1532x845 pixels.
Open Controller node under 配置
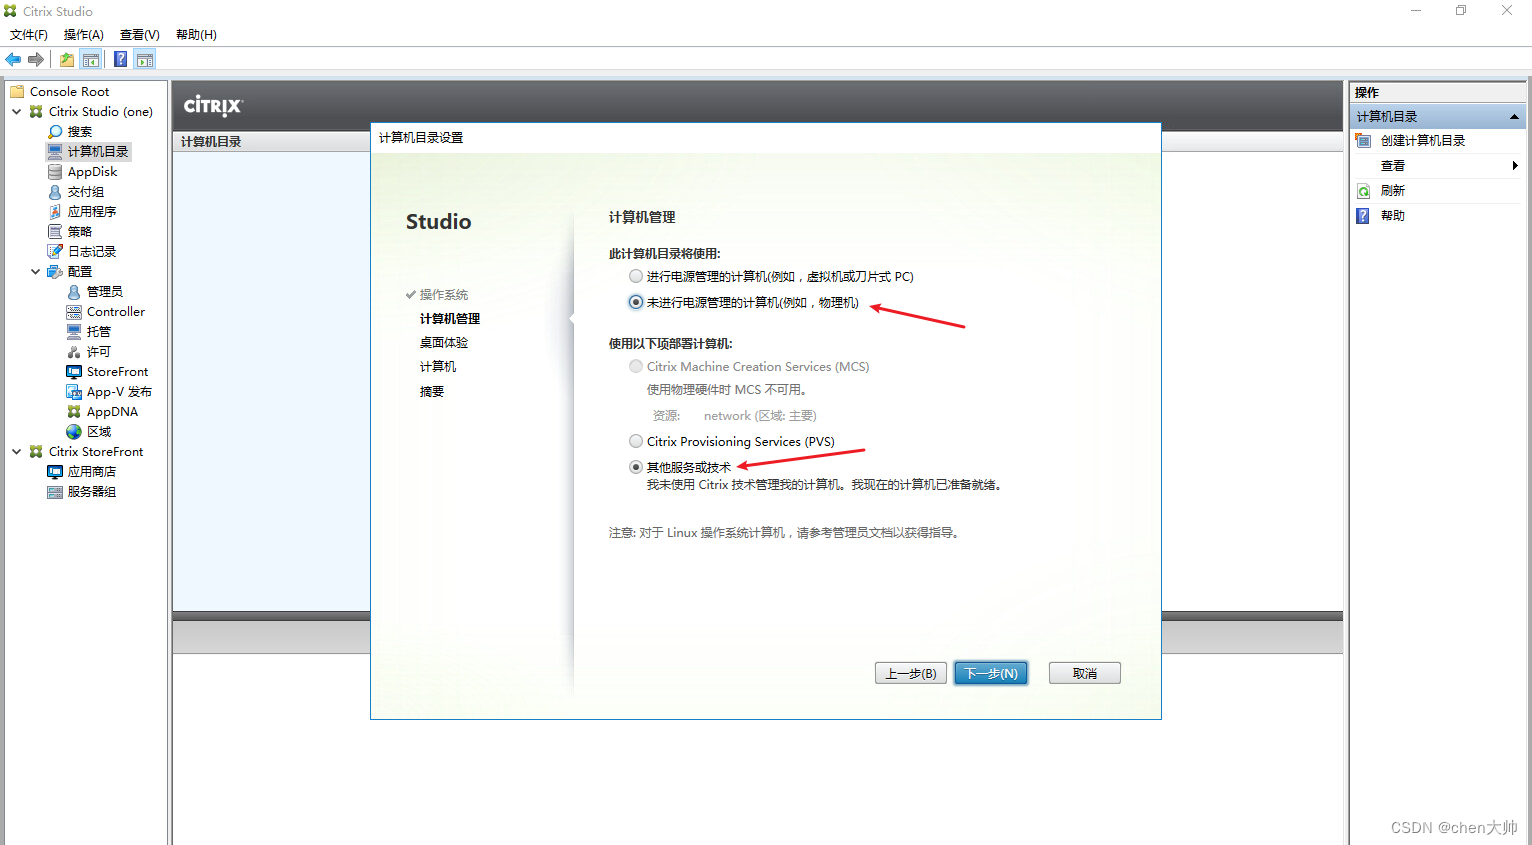pos(116,311)
